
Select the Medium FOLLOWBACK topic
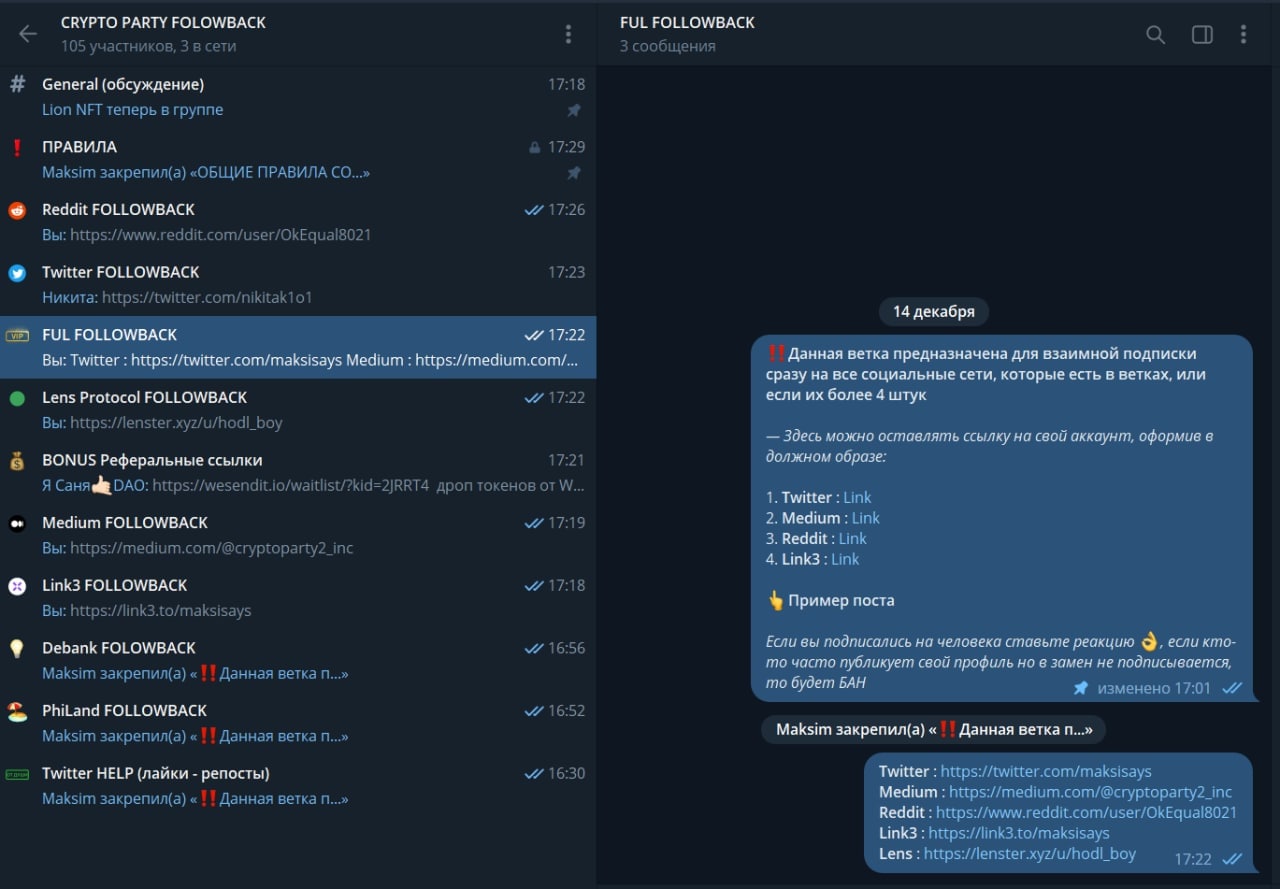298,535
